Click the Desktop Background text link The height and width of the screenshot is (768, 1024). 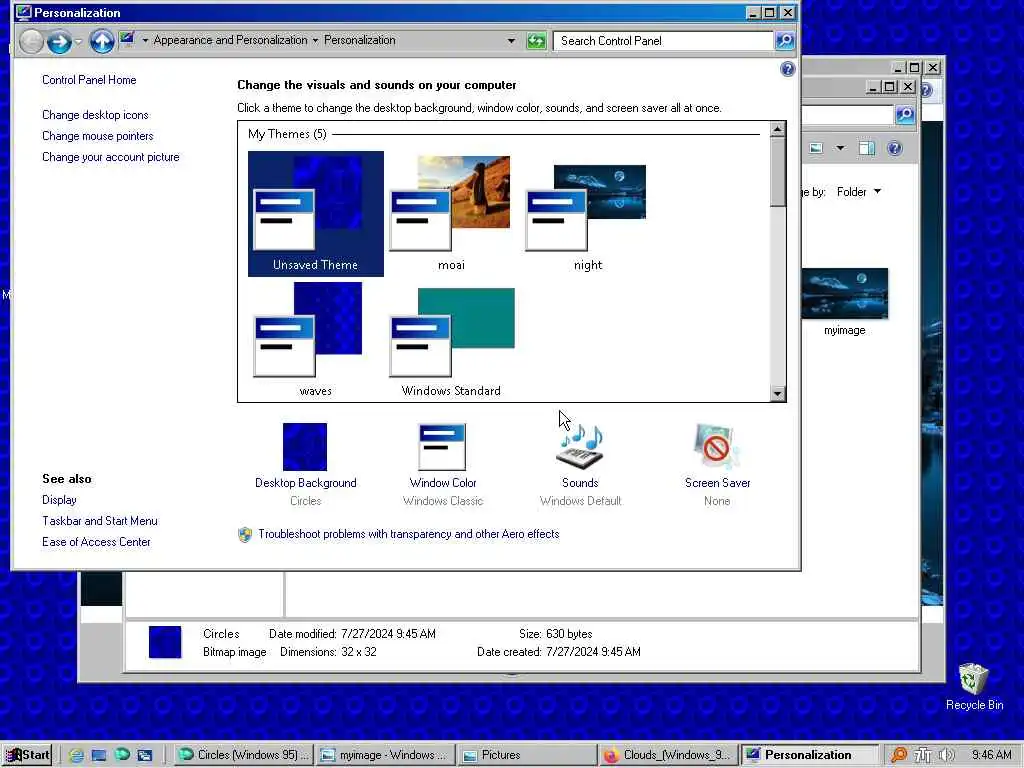coord(306,483)
